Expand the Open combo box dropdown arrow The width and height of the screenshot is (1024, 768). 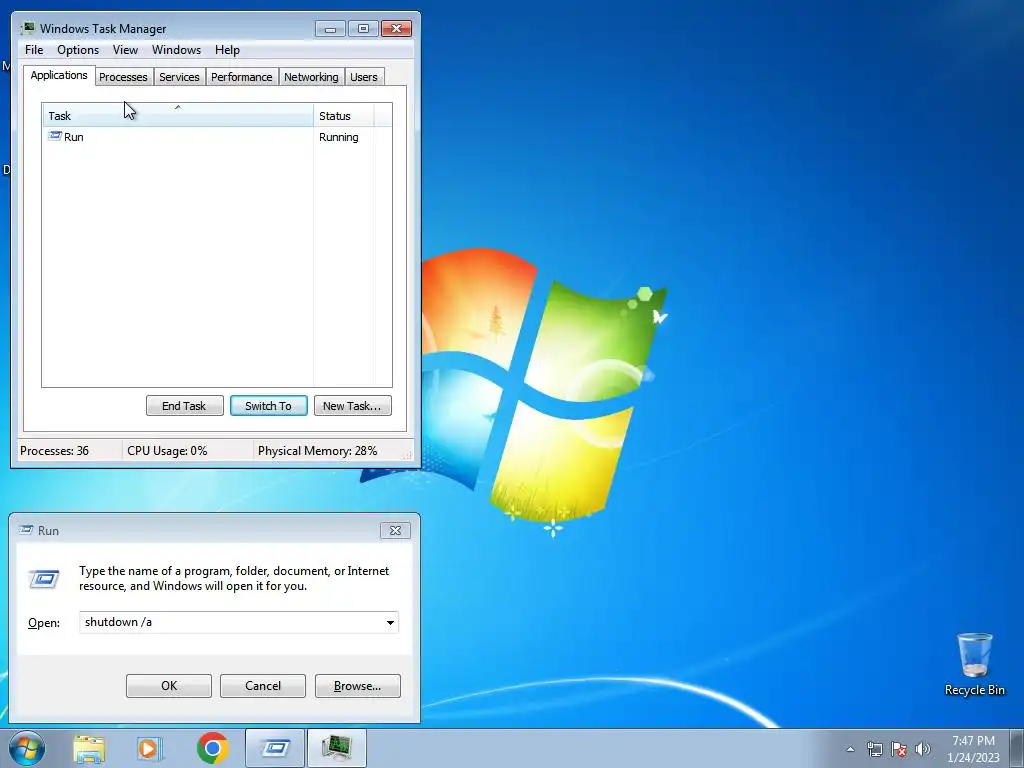(390, 622)
